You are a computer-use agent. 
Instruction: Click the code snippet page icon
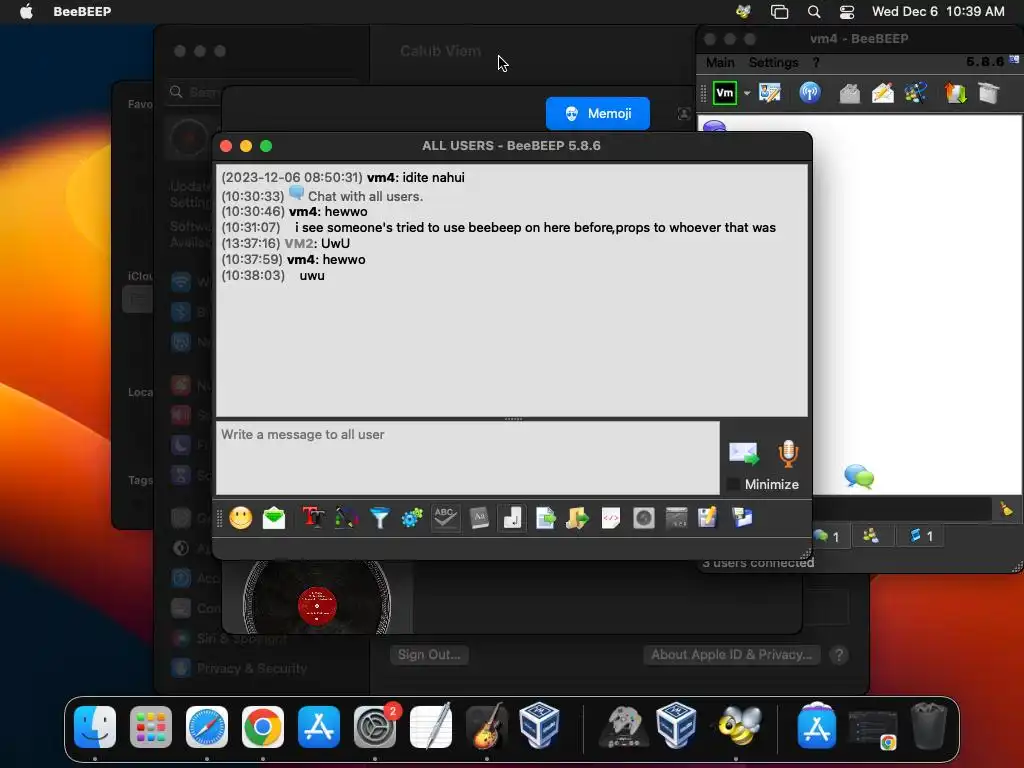pyautogui.click(x=611, y=519)
